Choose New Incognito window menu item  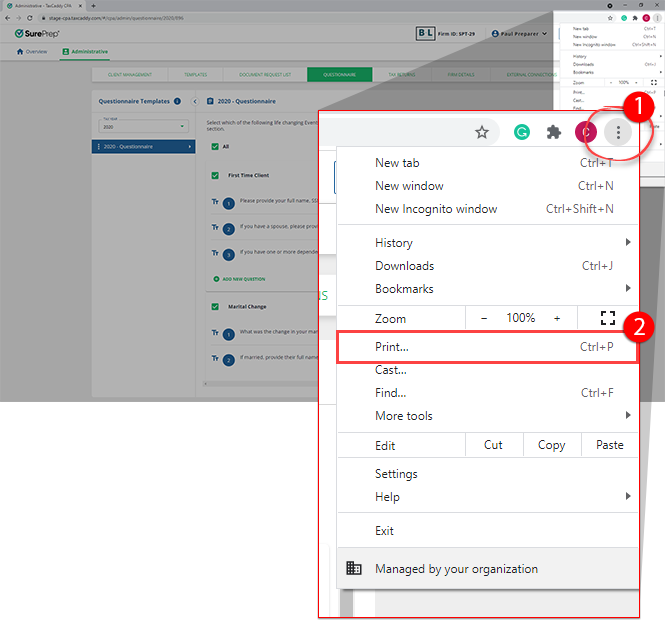tap(436, 209)
